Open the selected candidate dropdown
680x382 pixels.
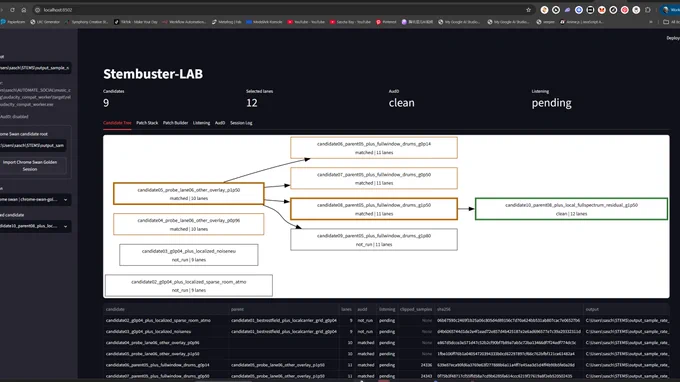(x=35, y=226)
